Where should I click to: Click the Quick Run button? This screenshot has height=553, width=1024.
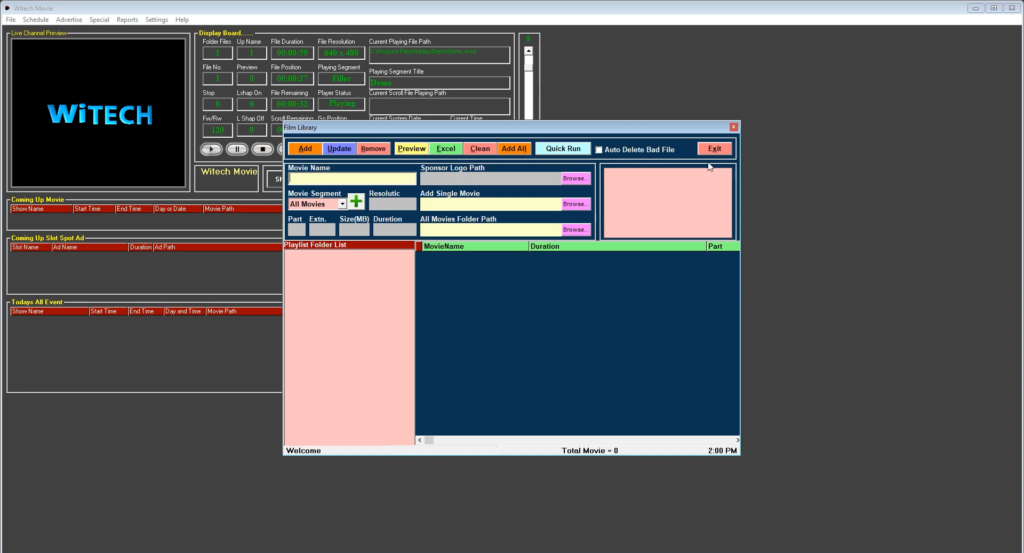563,149
